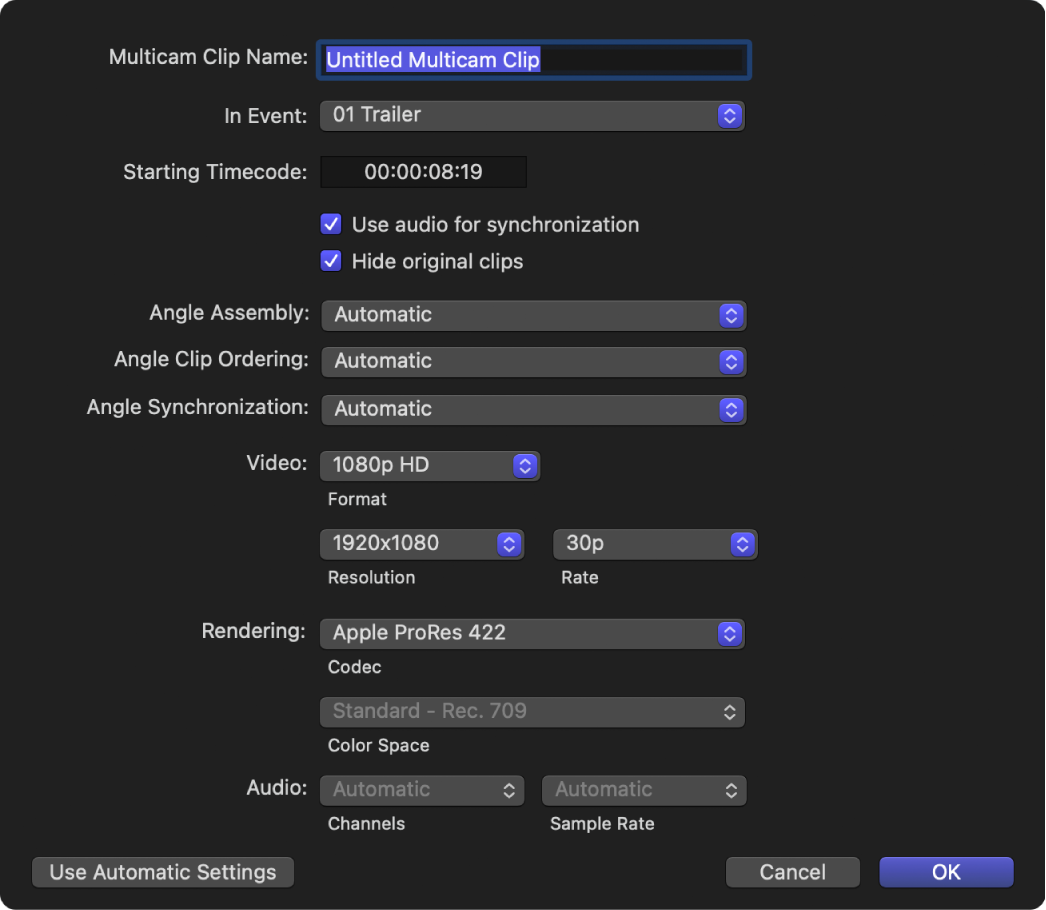Open the Rate dropdown showing 30p
This screenshot has height=910, width=1046.
[x=655, y=544]
